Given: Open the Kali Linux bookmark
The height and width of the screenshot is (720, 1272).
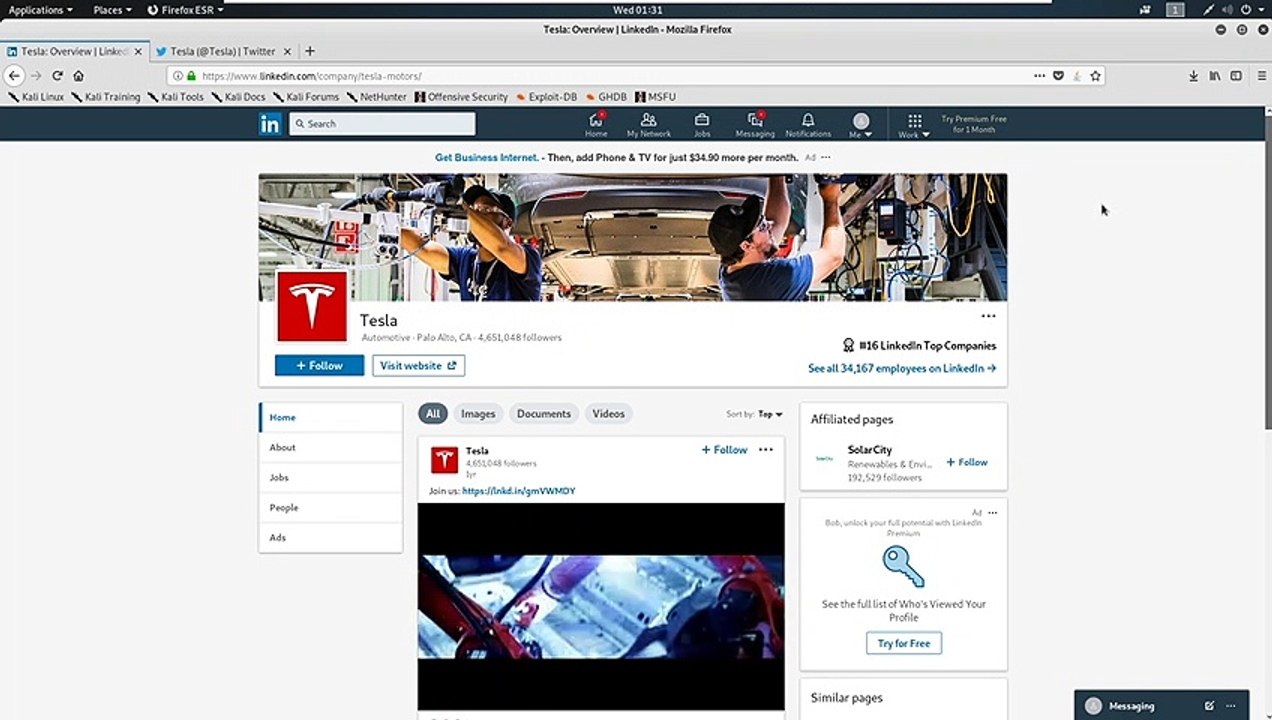Looking at the screenshot, I should click(x=35, y=97).
